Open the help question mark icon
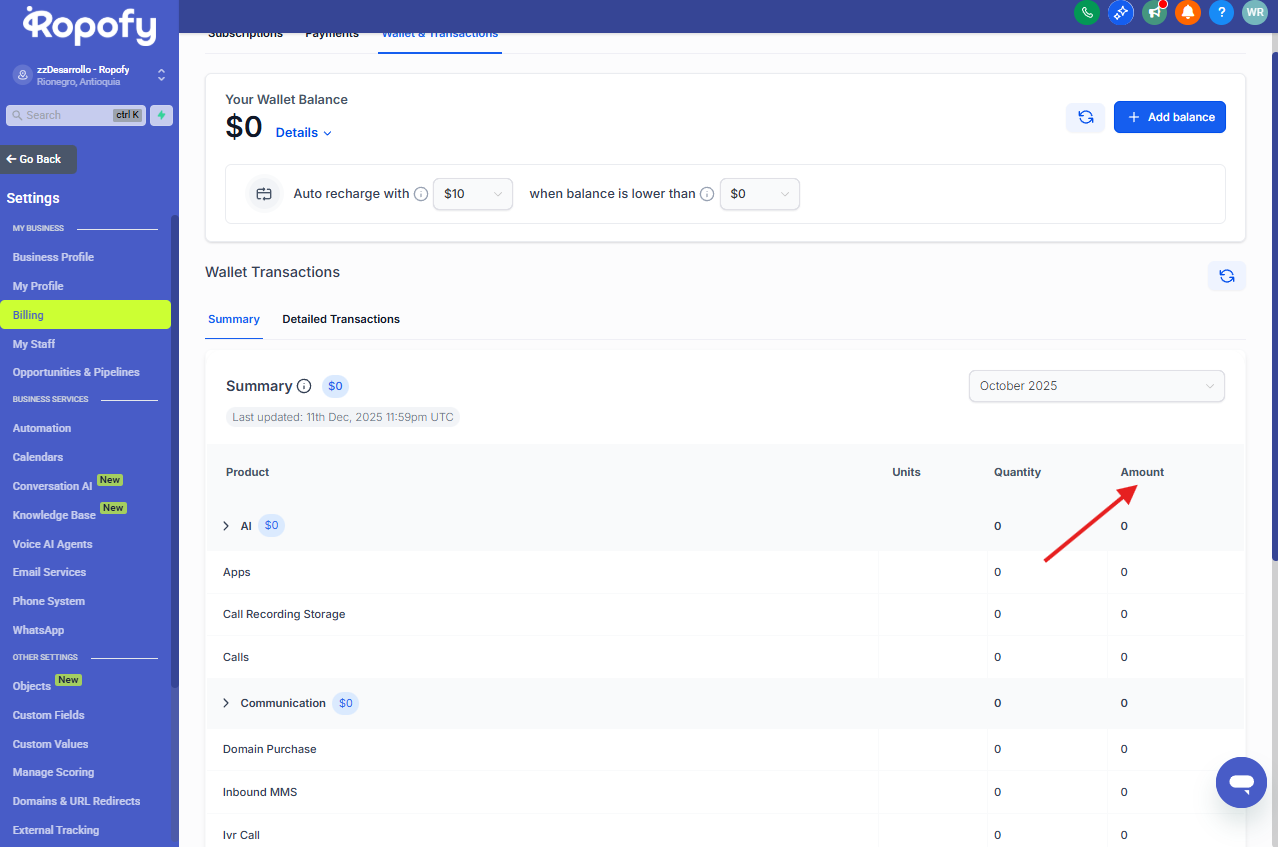 (1220, 12)
